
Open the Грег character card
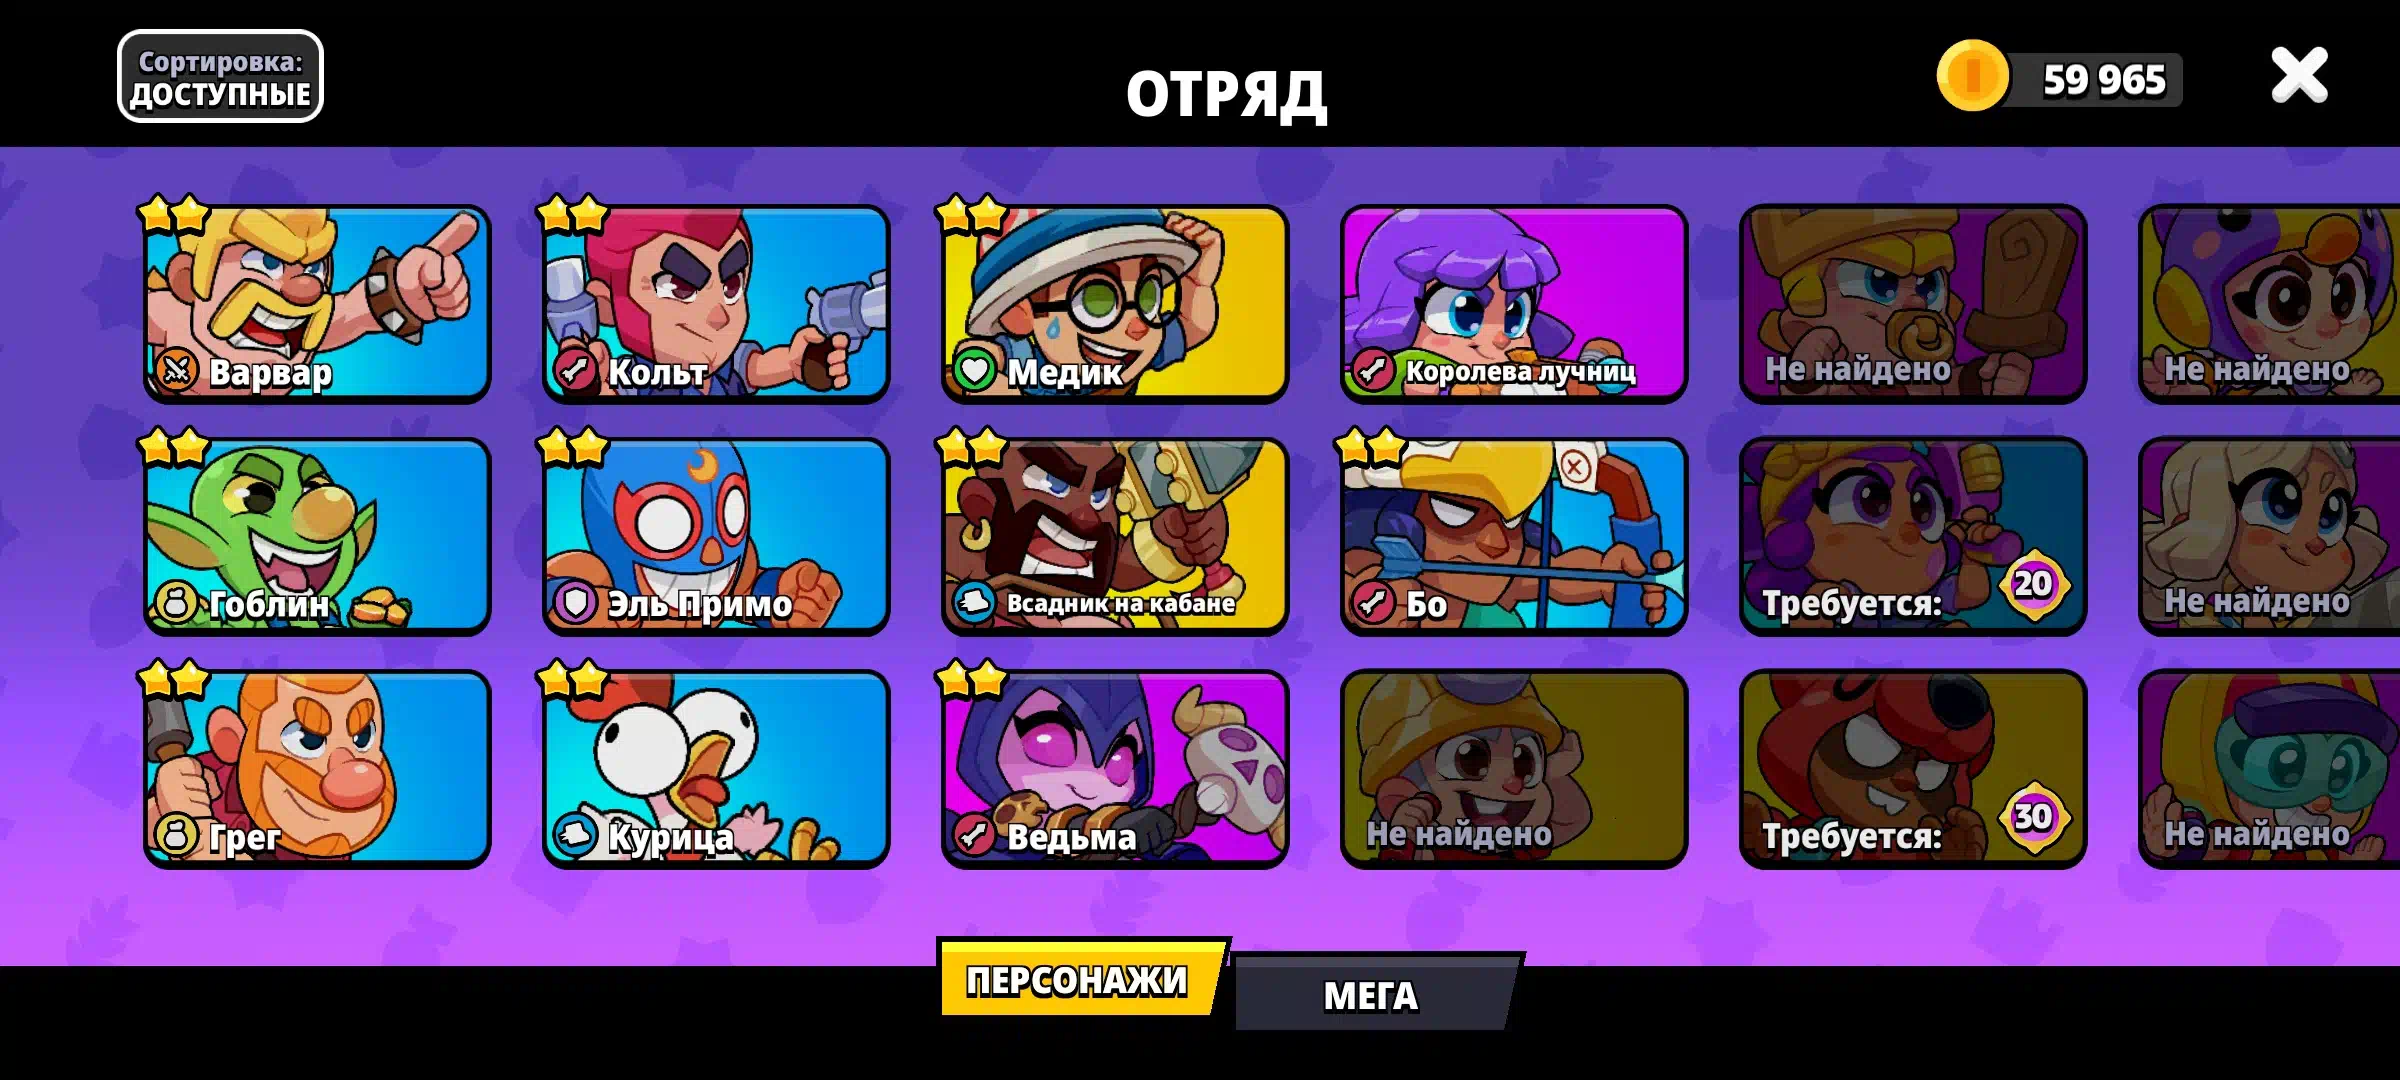pyautogui.click(x=317, y=768)
